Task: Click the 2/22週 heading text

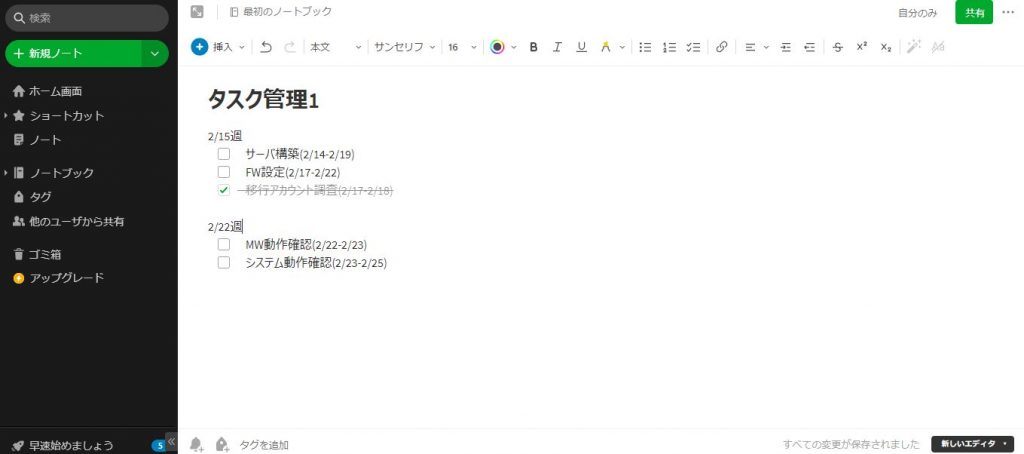Action: point(225,227)
